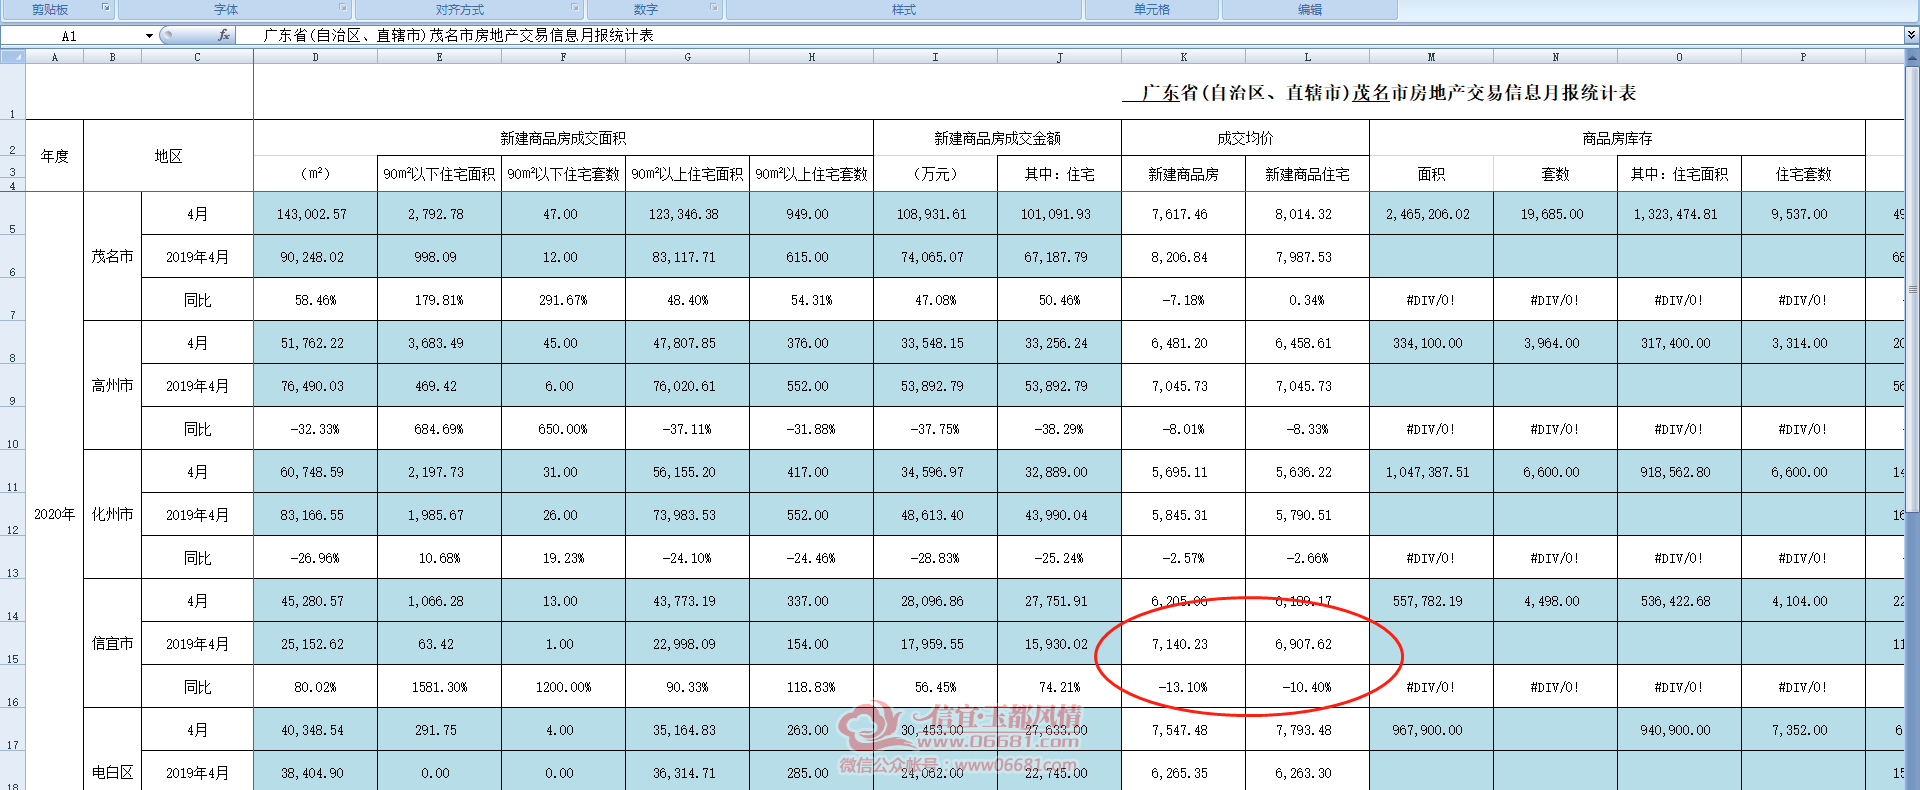Click the formula bar text field
Image resolution: width=1920 pixels, height=790 pixels.
[1070, 35]
